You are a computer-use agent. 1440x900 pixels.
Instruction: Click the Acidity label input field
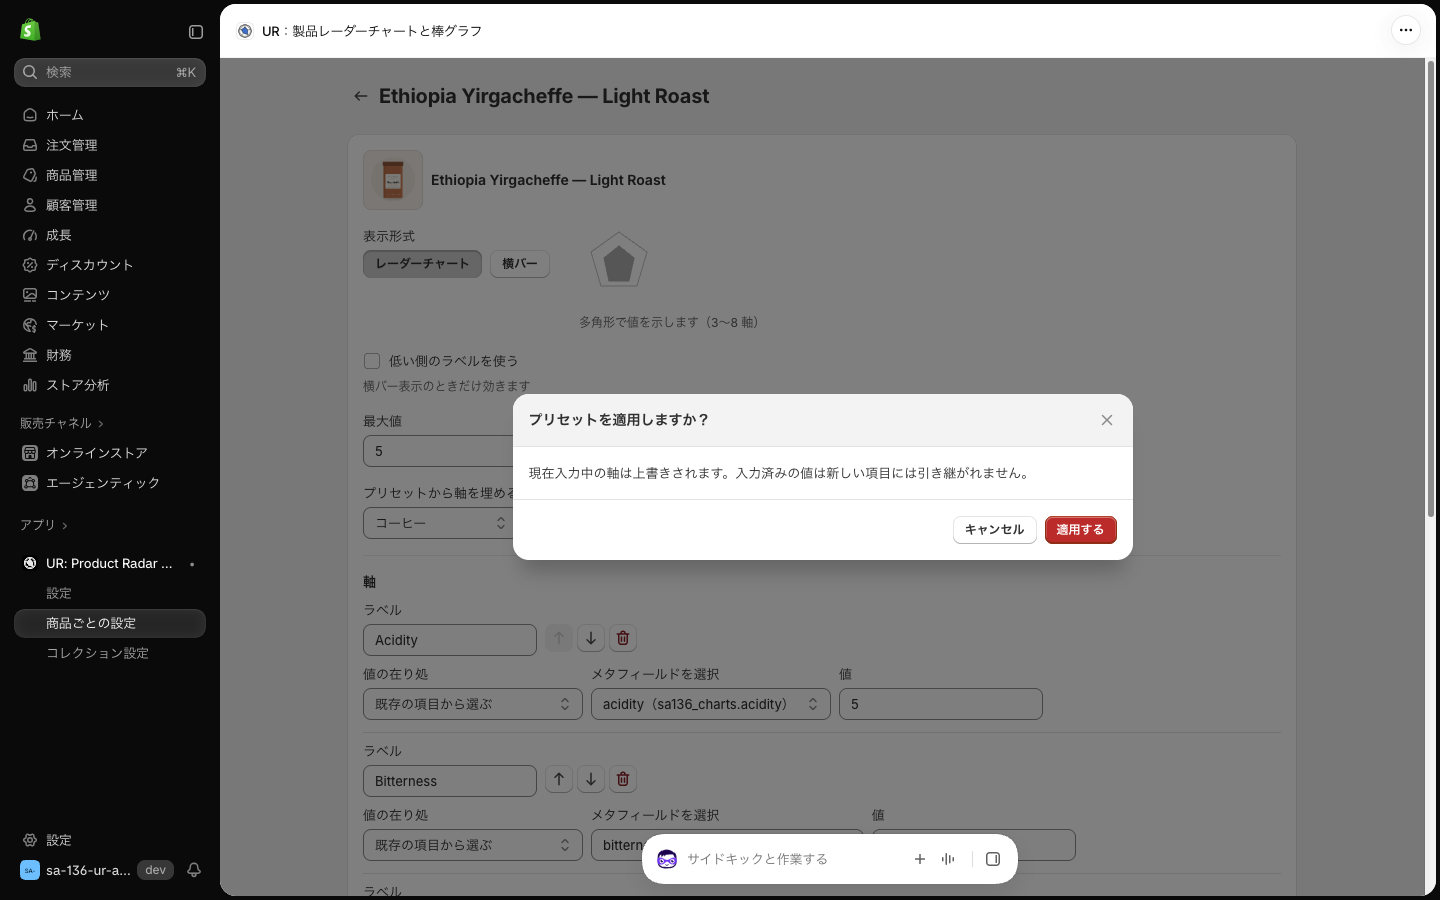pyautogui.click(x=450, y=640)
